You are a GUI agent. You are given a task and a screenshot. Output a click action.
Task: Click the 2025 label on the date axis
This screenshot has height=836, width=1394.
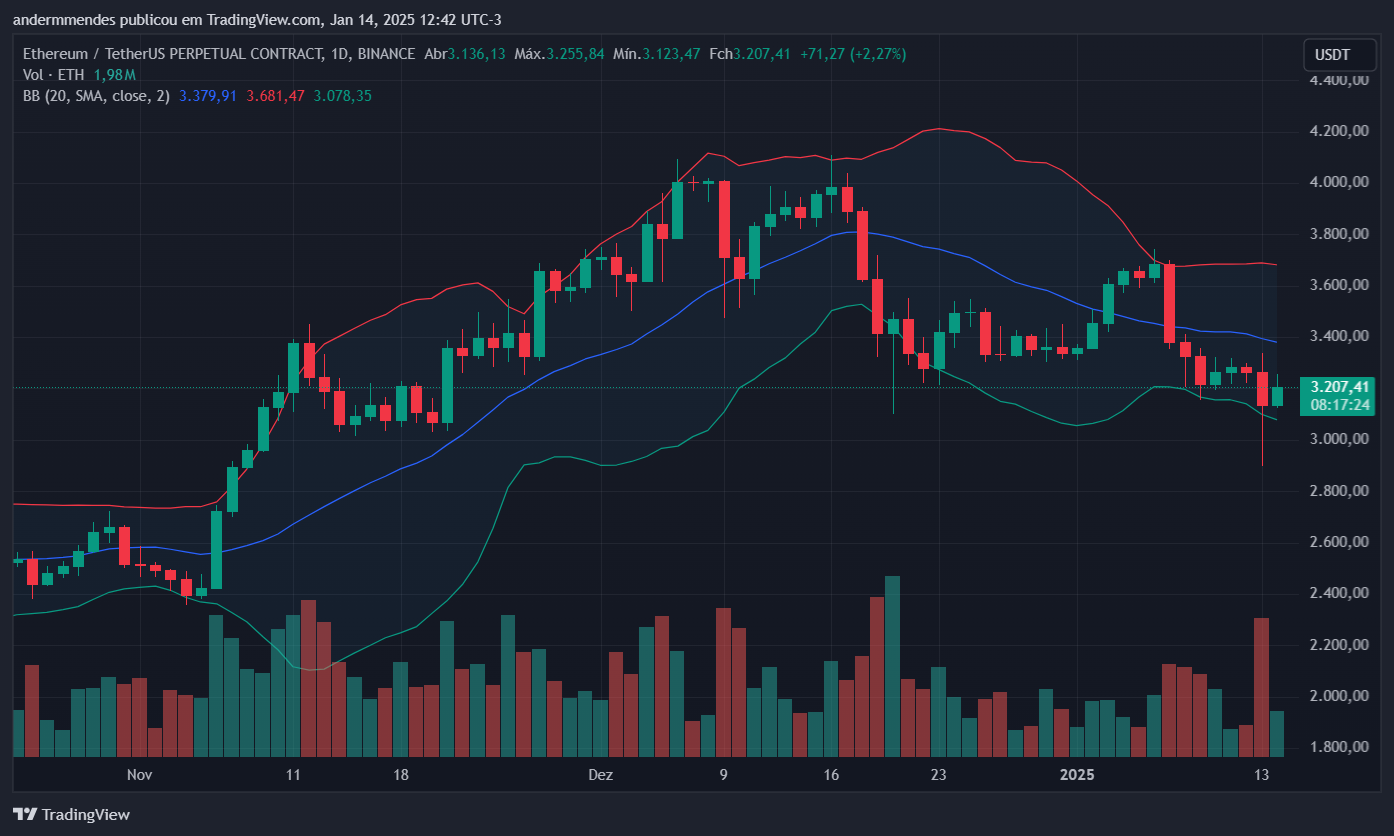click(x=1078, y=775)
